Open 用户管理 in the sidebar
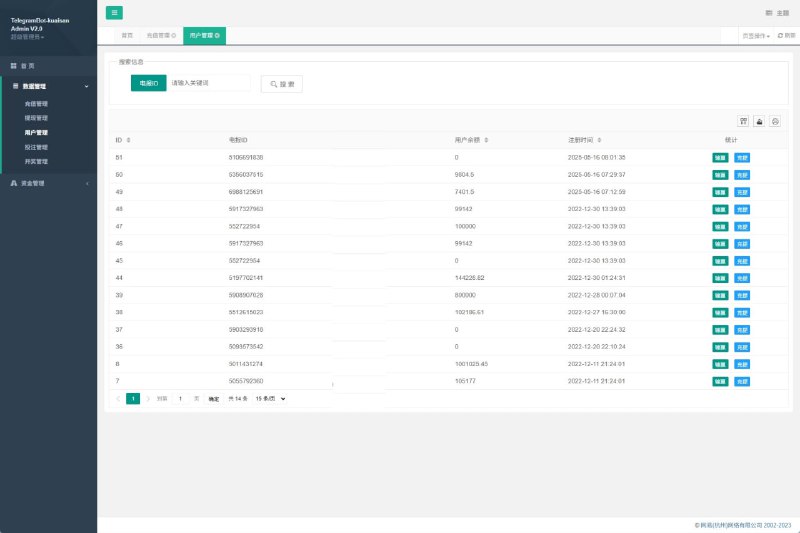Viewport: 800px width, 533px height. [x=36, y=133]
